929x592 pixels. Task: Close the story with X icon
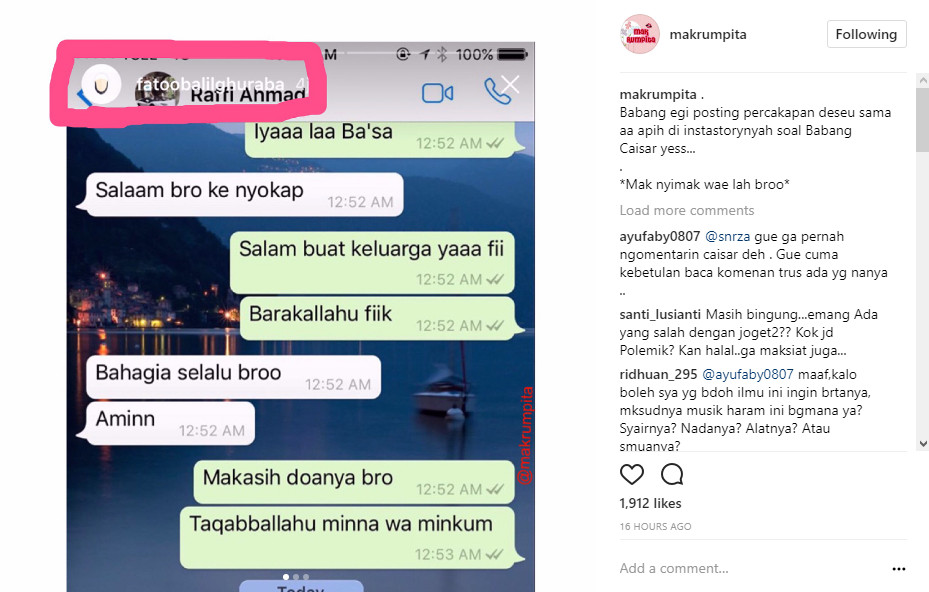click(510, 85)
